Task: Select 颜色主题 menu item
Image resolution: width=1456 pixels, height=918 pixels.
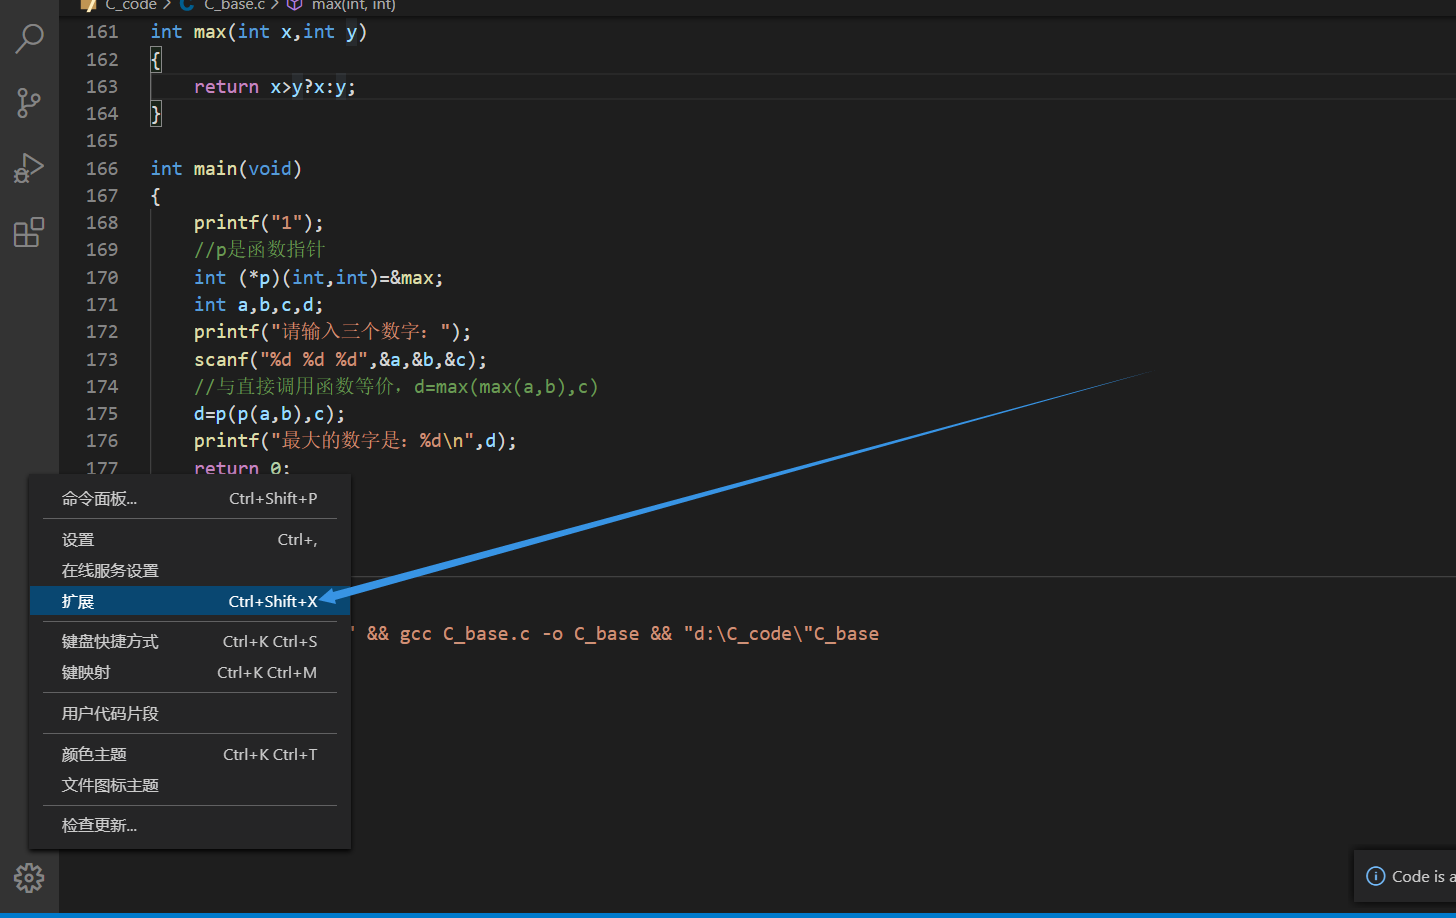Action: point(190,754)
